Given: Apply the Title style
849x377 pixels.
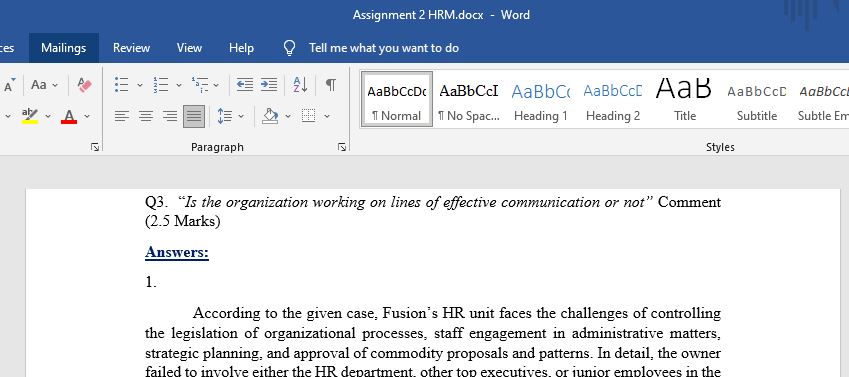Looking at the screenshot, I should click(684, 100).
